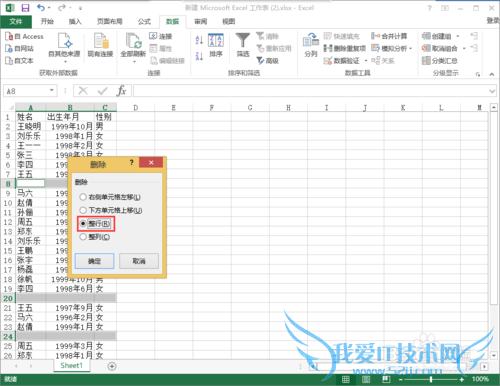Sort descending Z to A icon
500x386 pixels.
click(199, 56)
